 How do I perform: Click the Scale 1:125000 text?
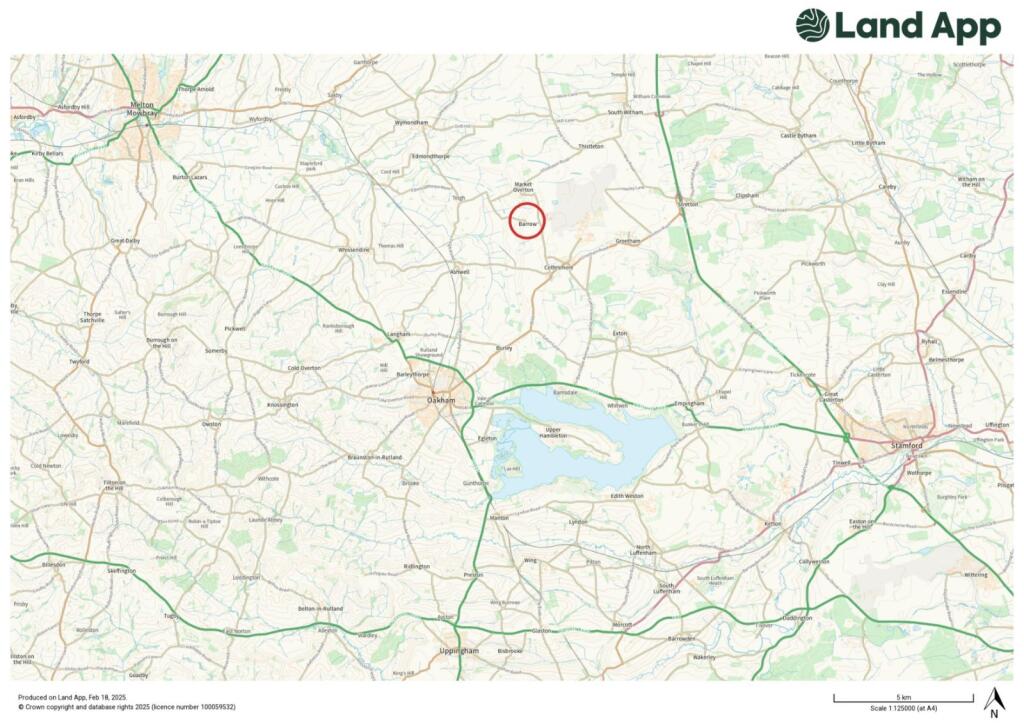point(903,708)
